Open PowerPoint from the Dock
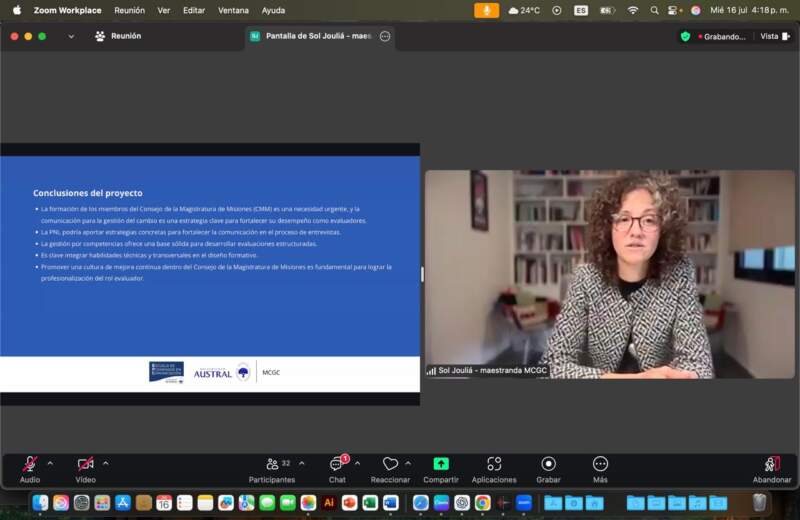 coord(349,503)
